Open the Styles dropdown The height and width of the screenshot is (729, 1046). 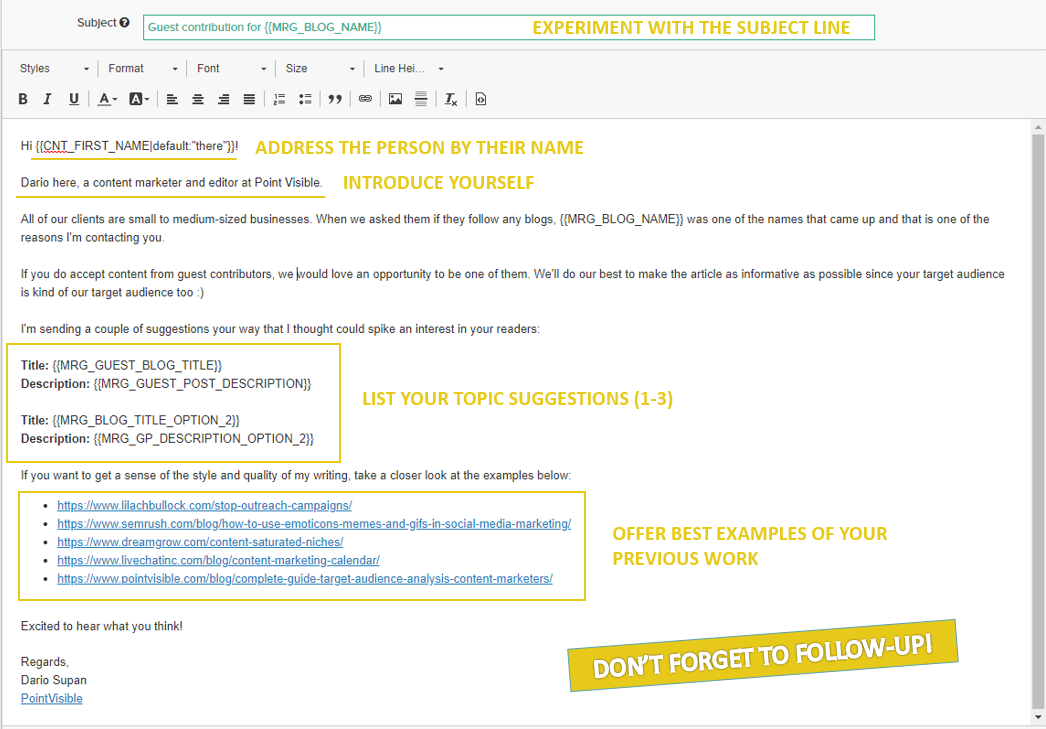[54, 69]
